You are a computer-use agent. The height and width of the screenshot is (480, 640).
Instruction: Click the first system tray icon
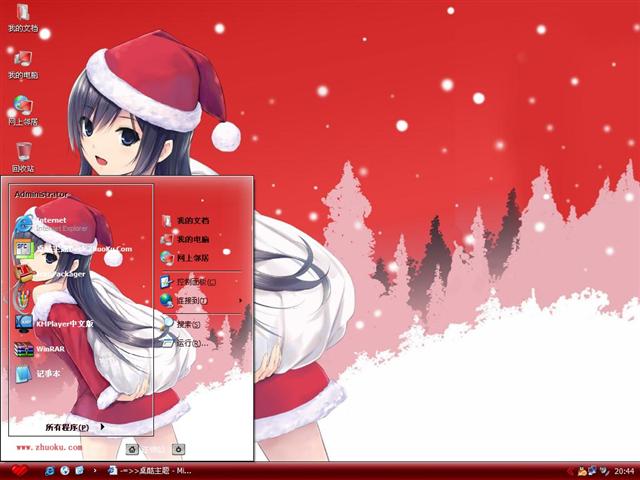coord(582,471)
